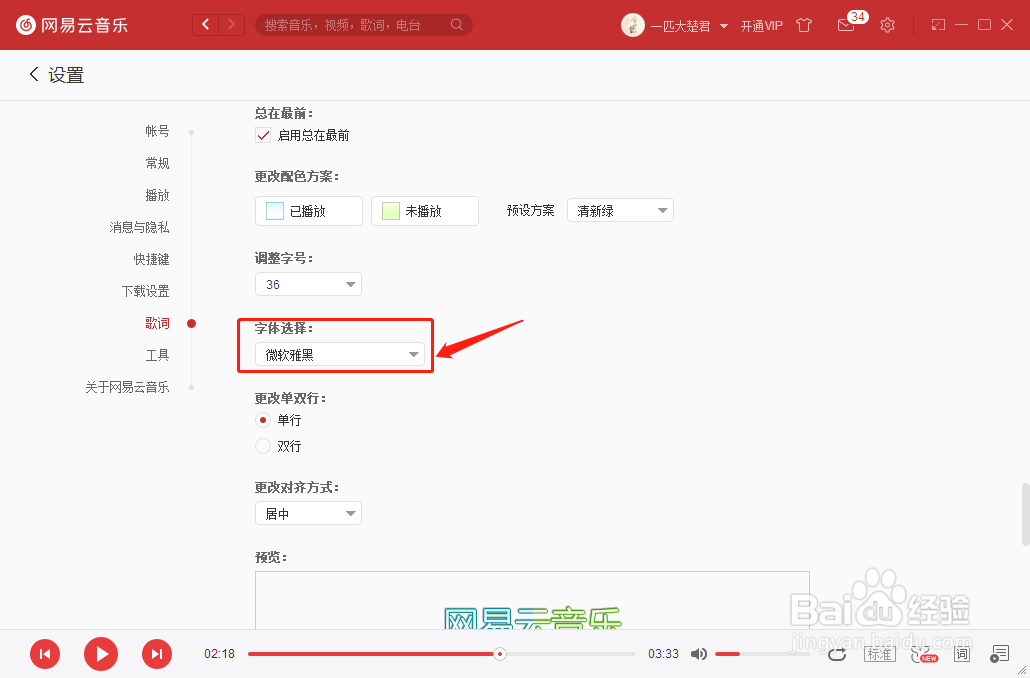Go to 歌词 settings section
Viewport: 1030px width, 678px height.
158,323
